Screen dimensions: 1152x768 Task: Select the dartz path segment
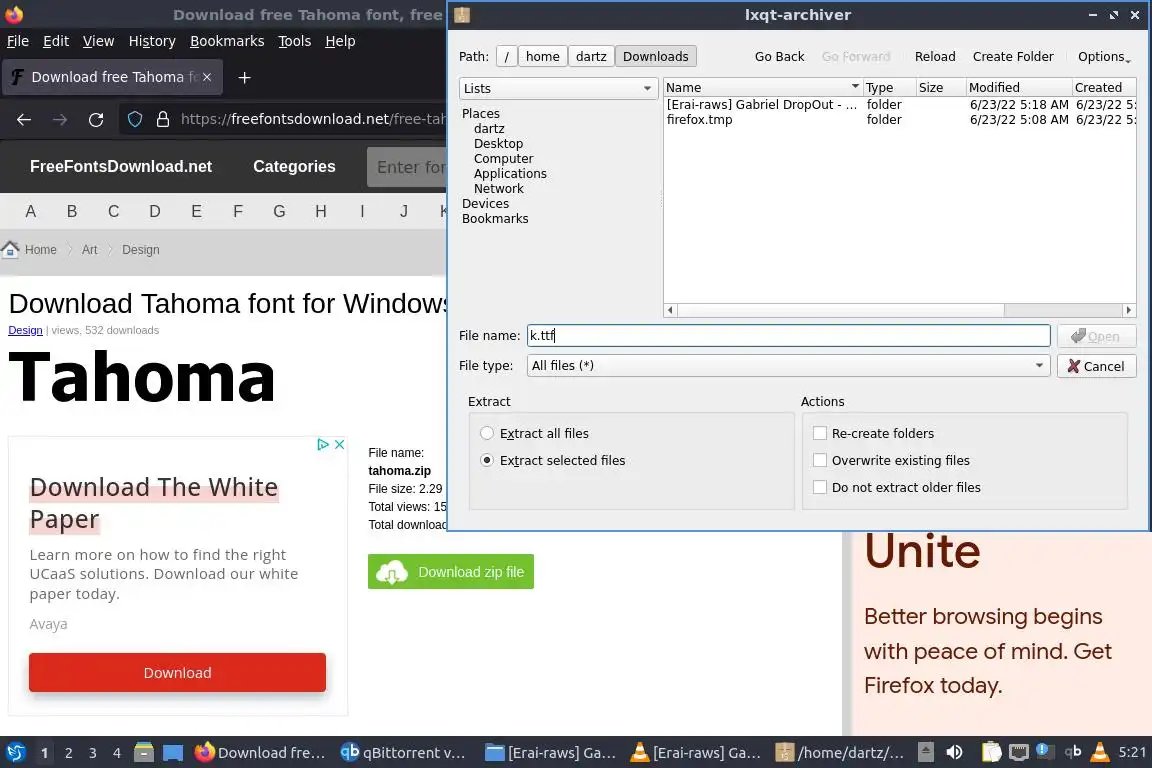pos(591,57)
